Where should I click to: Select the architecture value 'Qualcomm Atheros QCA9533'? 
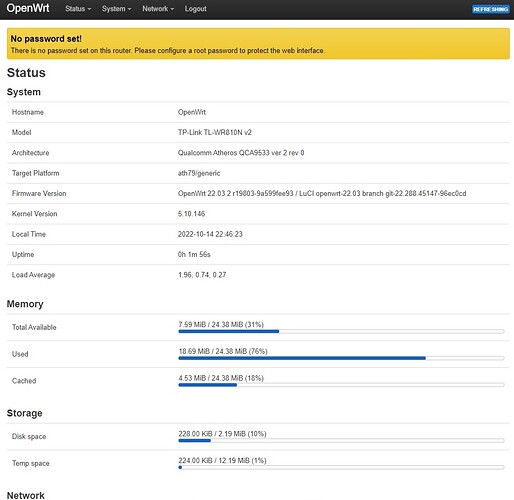click(x=224, y=153)
